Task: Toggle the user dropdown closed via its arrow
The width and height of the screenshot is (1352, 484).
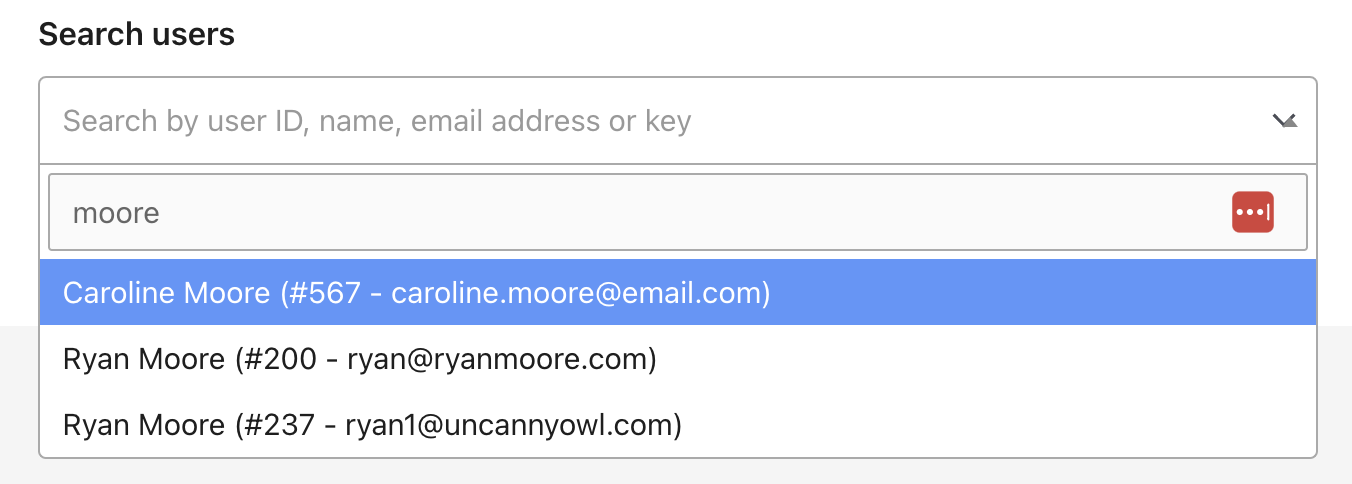Action: coord(1284,121)
